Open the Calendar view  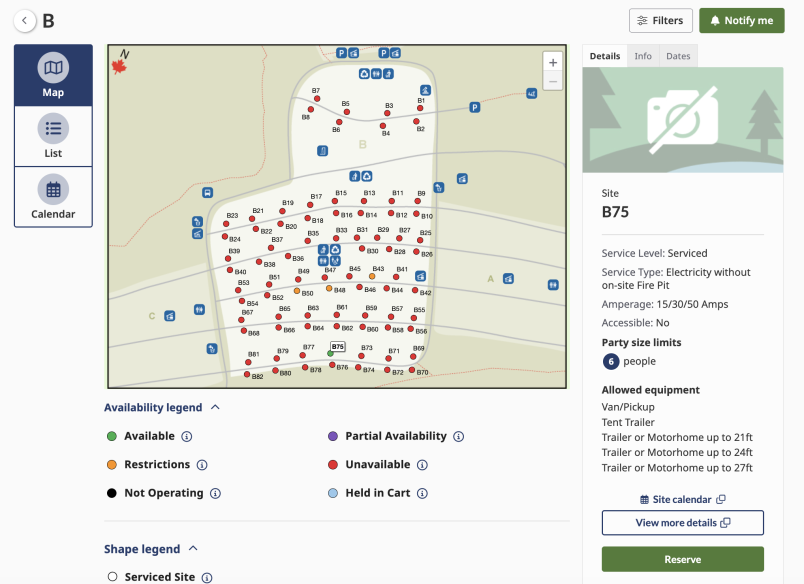click(x=53, y=197)
